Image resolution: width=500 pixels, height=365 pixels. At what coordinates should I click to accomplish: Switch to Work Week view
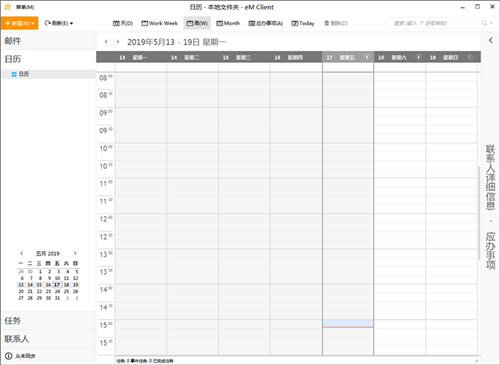[x=159, y=23]
